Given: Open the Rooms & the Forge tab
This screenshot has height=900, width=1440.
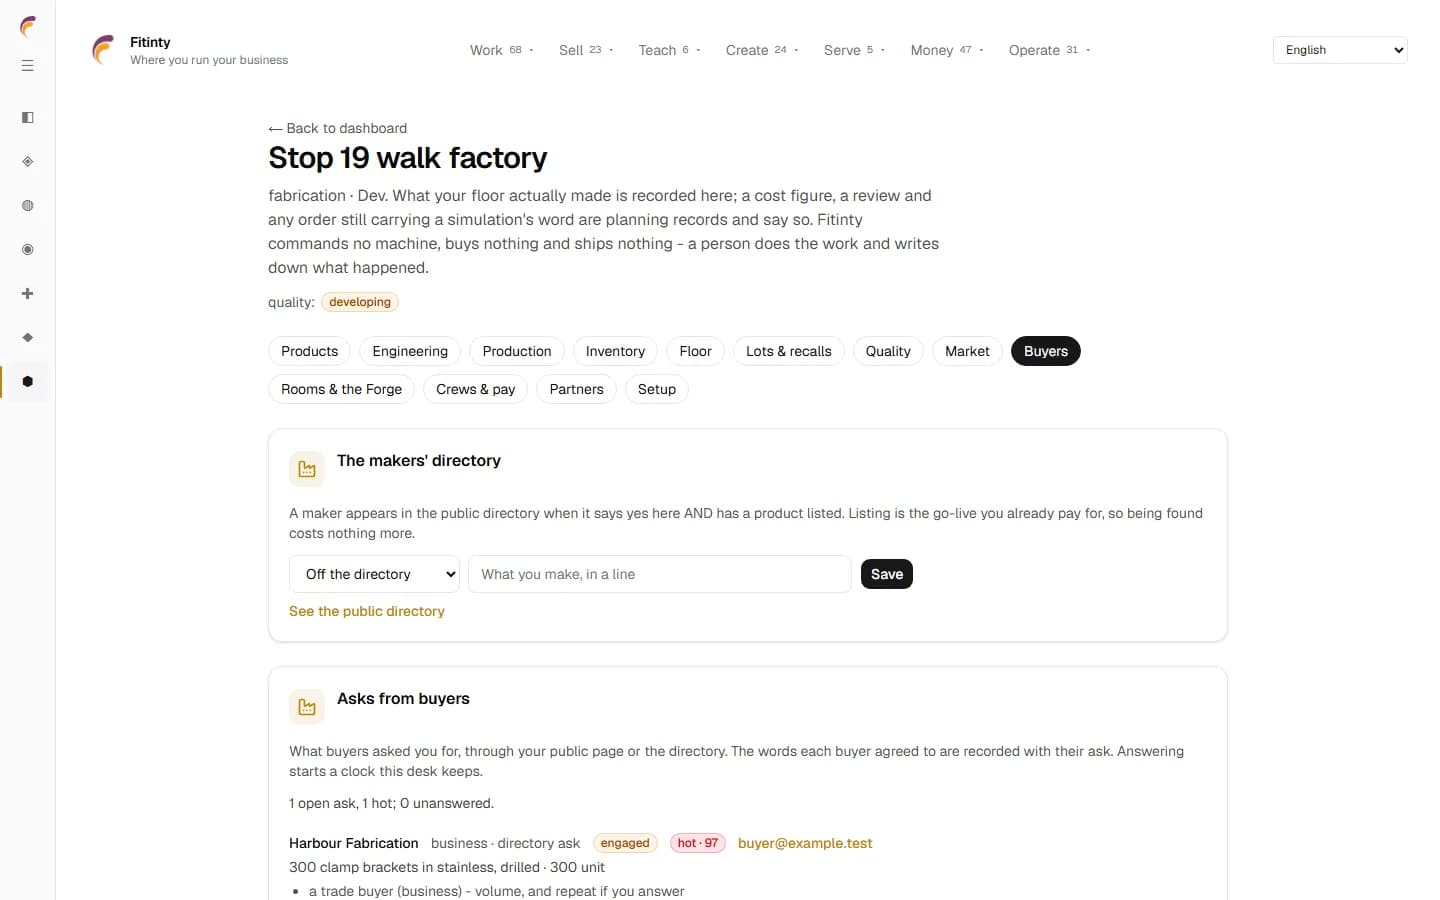Looking at the screenshot, I should [341, 389].
